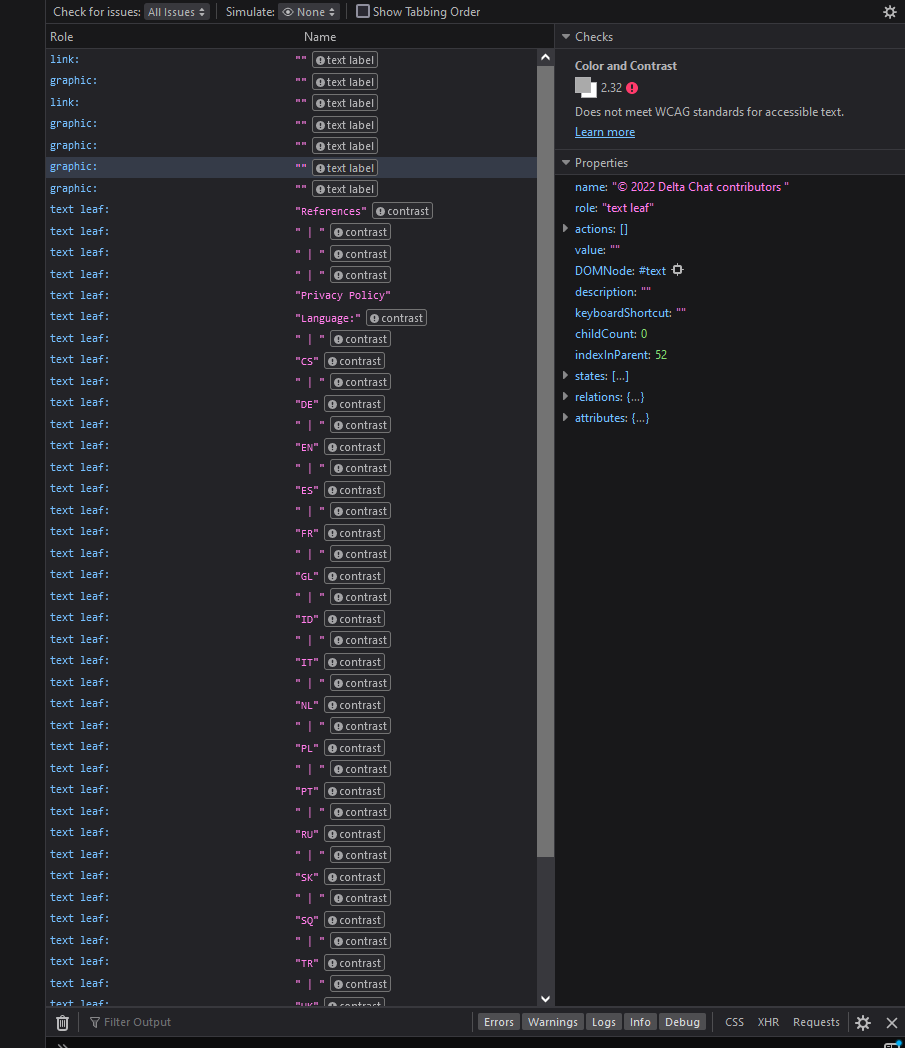Toggle the Errors filter button
This screenshot has height=1048, width=905.
499,1022
